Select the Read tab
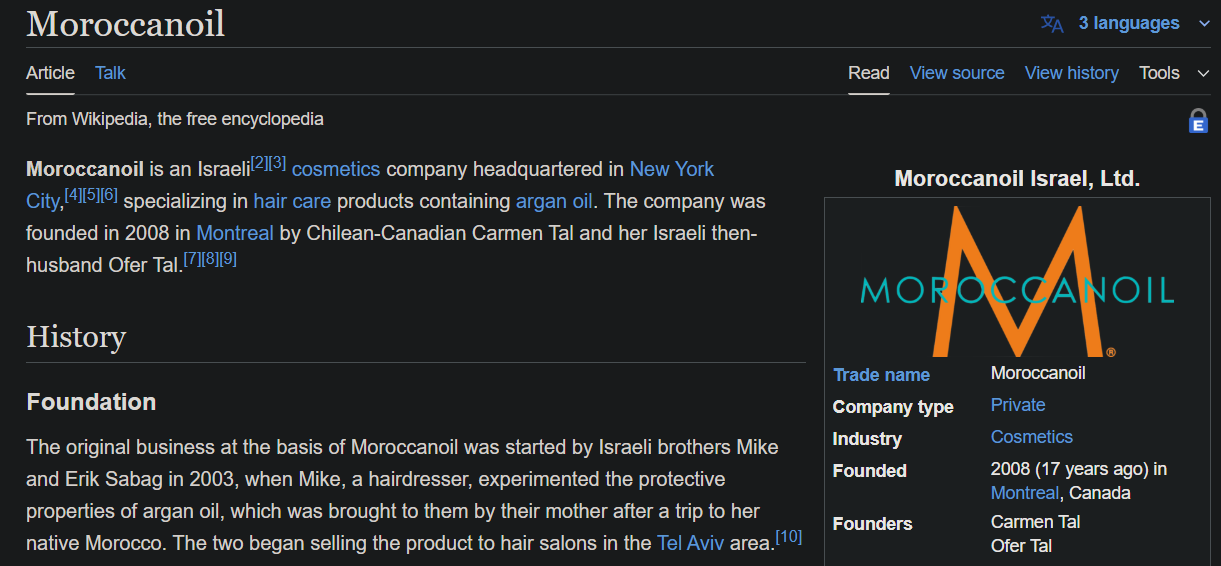 pyautogui.click(x=869, y=73)
